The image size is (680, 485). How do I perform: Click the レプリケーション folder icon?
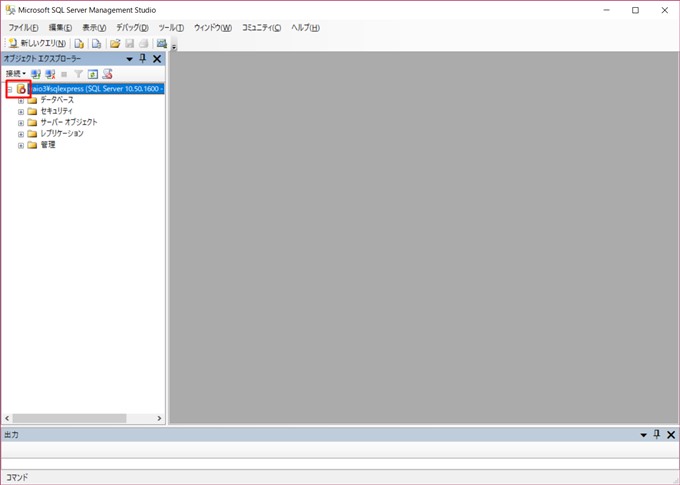[32, 134]
